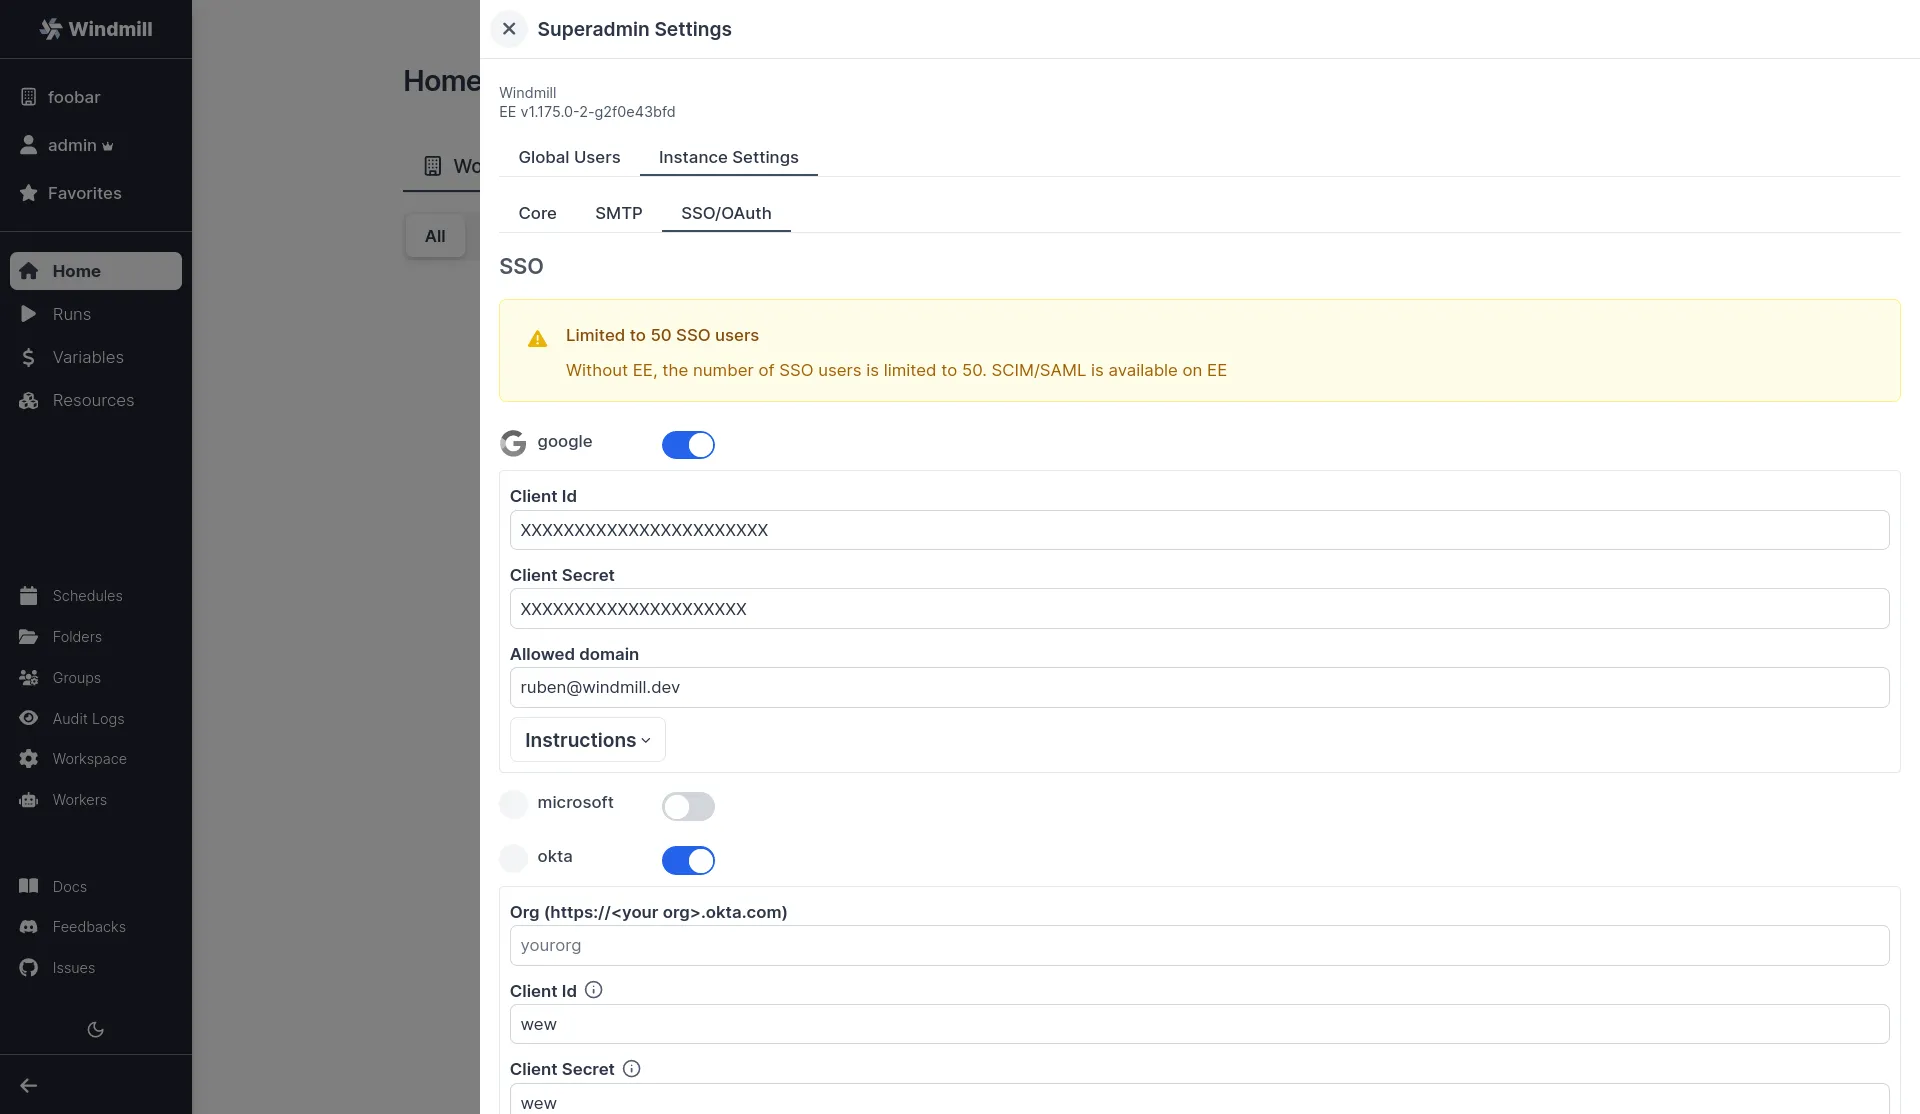Toggle the Microsoft SSO switch on

click(688, 805)
